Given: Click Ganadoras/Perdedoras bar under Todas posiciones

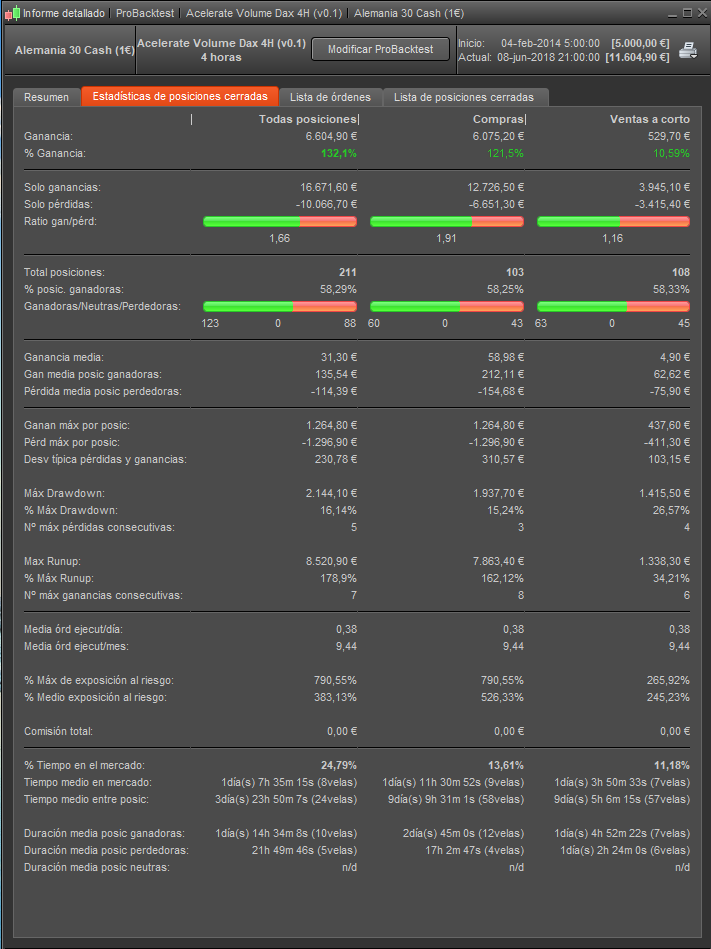Looking at the screenshot, I should (x=280, y=306).
